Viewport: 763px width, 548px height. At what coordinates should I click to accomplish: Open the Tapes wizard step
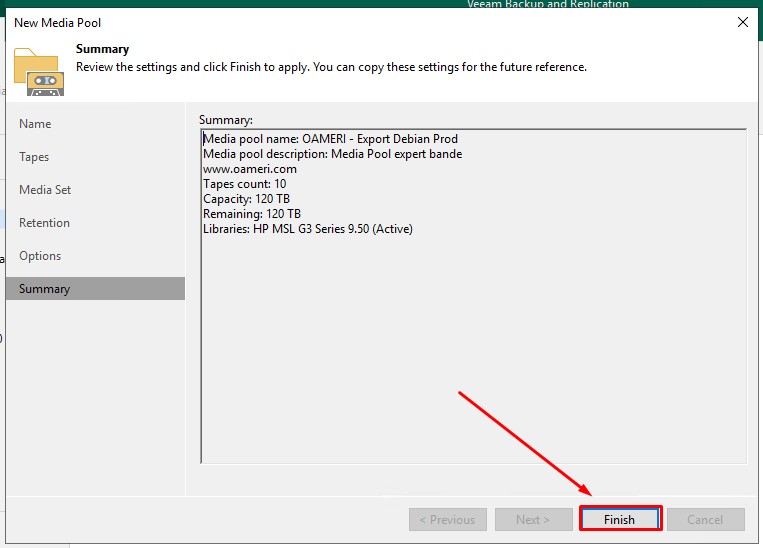click(34, 157)
